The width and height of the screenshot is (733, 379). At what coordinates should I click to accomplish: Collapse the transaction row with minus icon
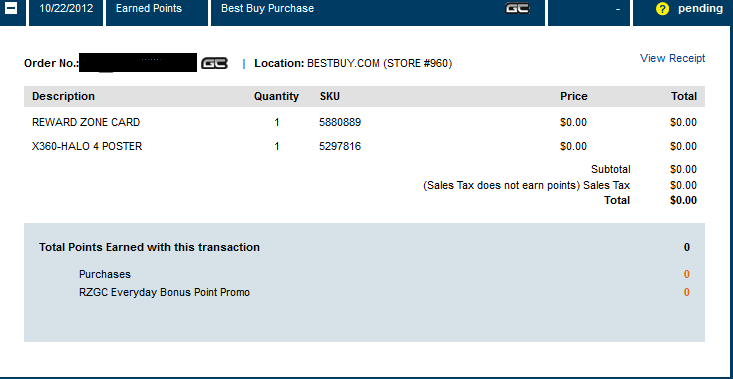pos(11,8)
